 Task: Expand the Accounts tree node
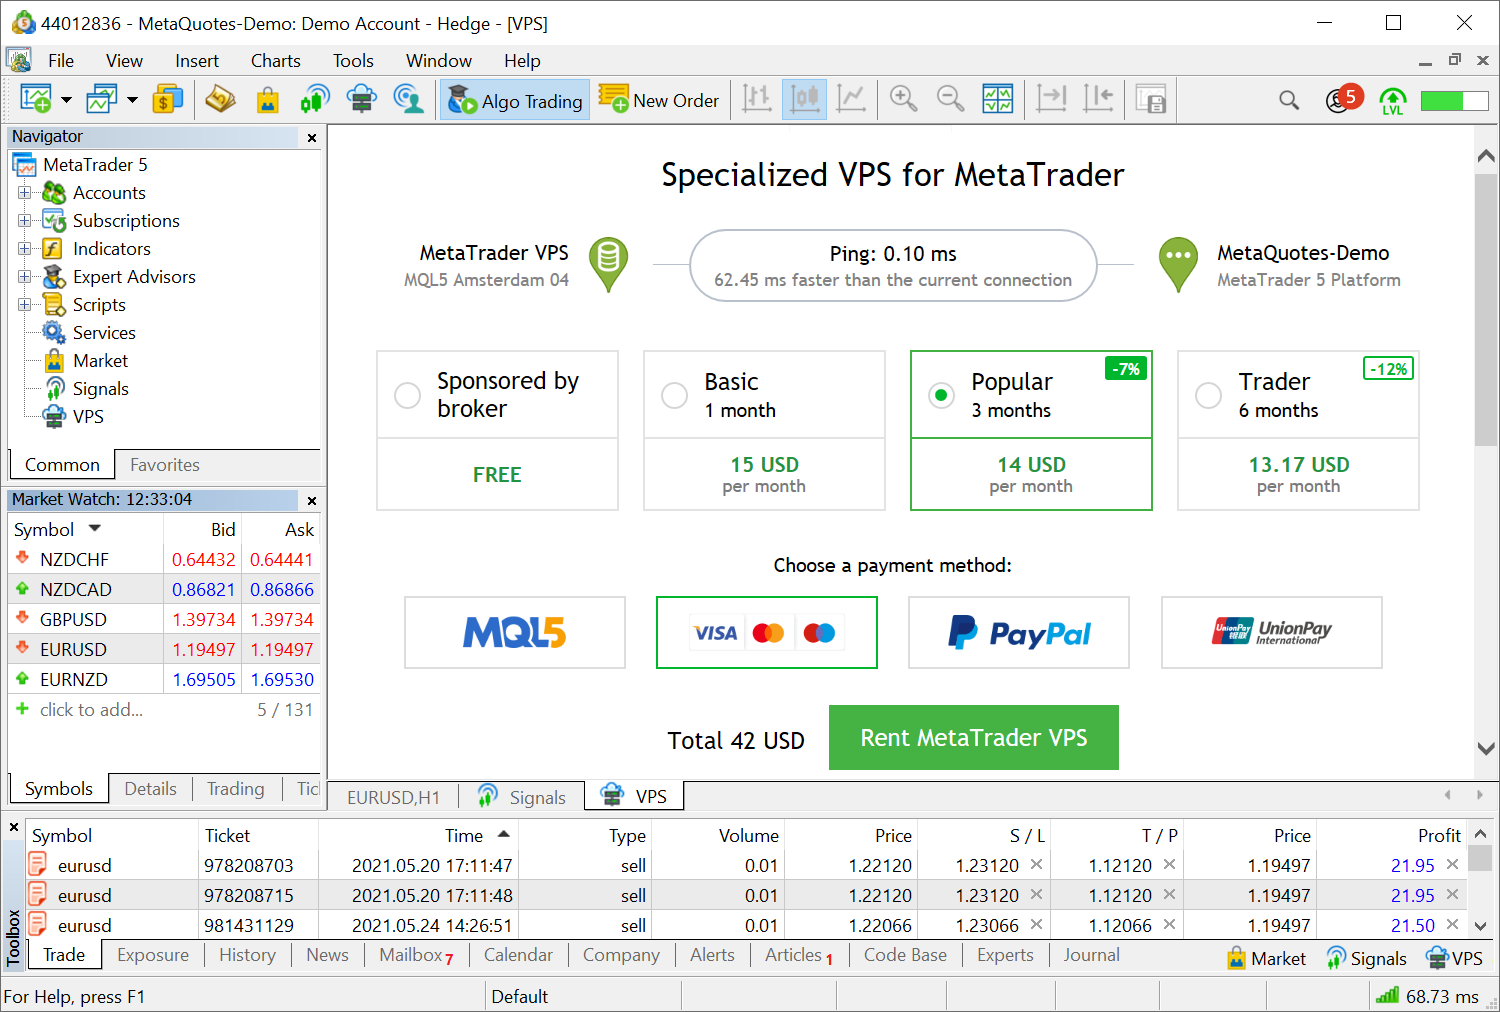pyautogui.click(x=24, y=193)
